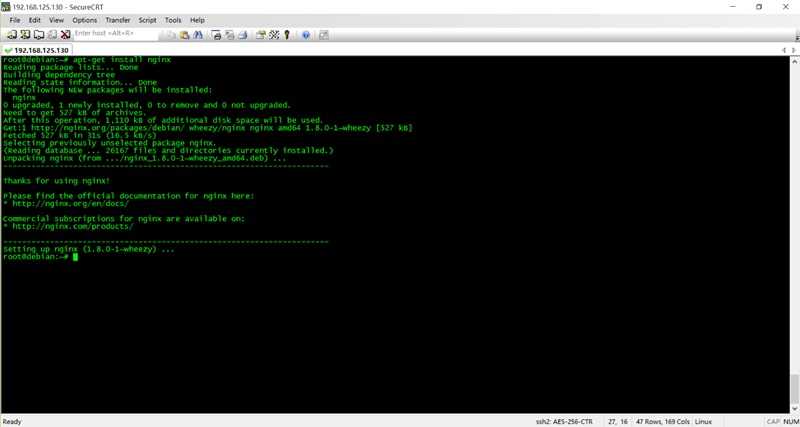
Task: Click the Connect in Tab icon
Action: coord(39,35)
